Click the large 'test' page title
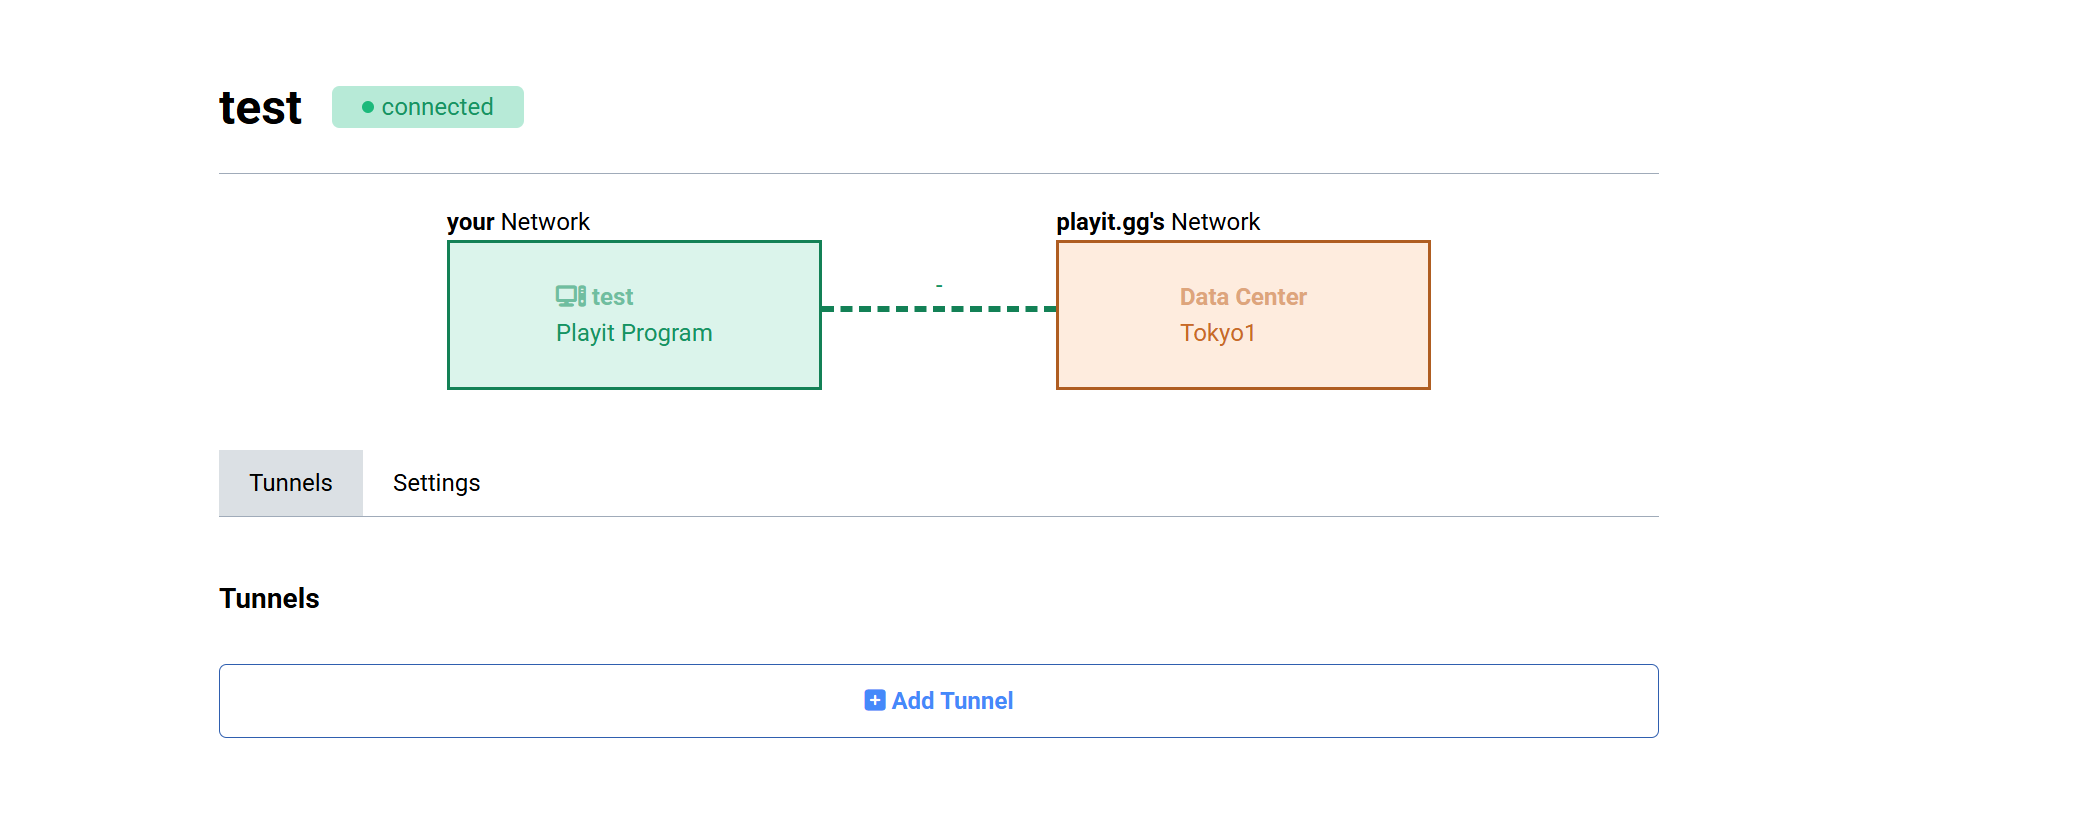 coord(260,108)
